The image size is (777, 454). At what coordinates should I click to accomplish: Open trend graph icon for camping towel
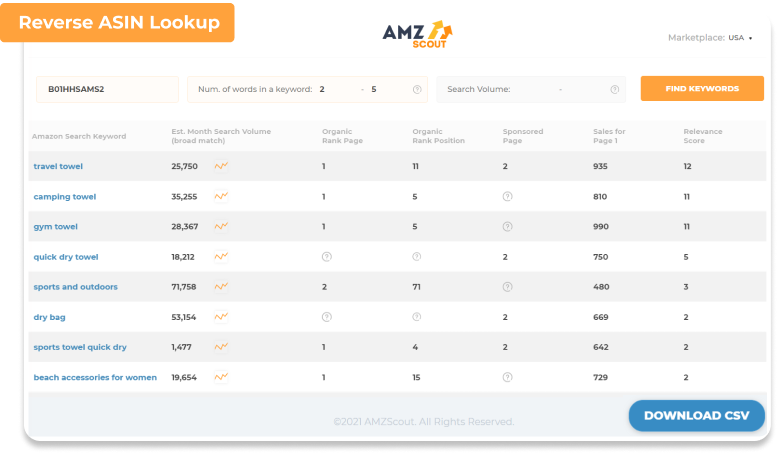pyautogui.click(x=221, y=196)
